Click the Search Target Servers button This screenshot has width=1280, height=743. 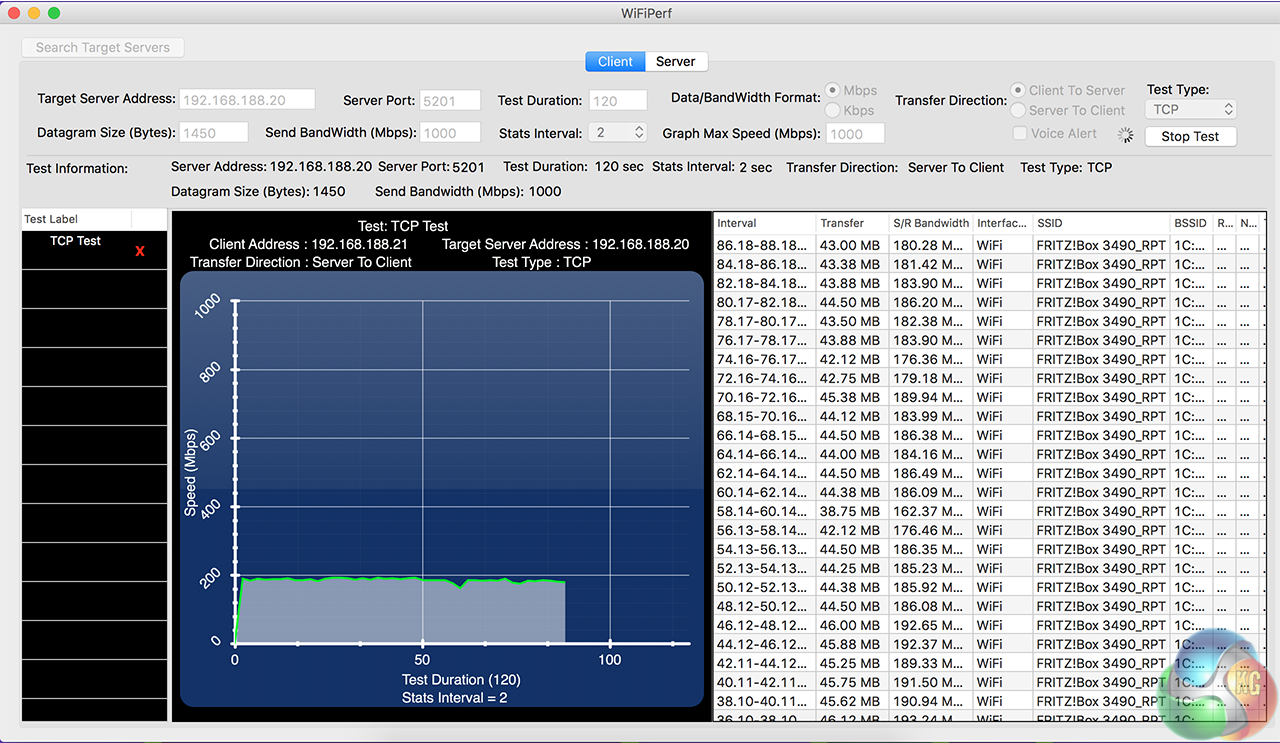click(103, 48)
